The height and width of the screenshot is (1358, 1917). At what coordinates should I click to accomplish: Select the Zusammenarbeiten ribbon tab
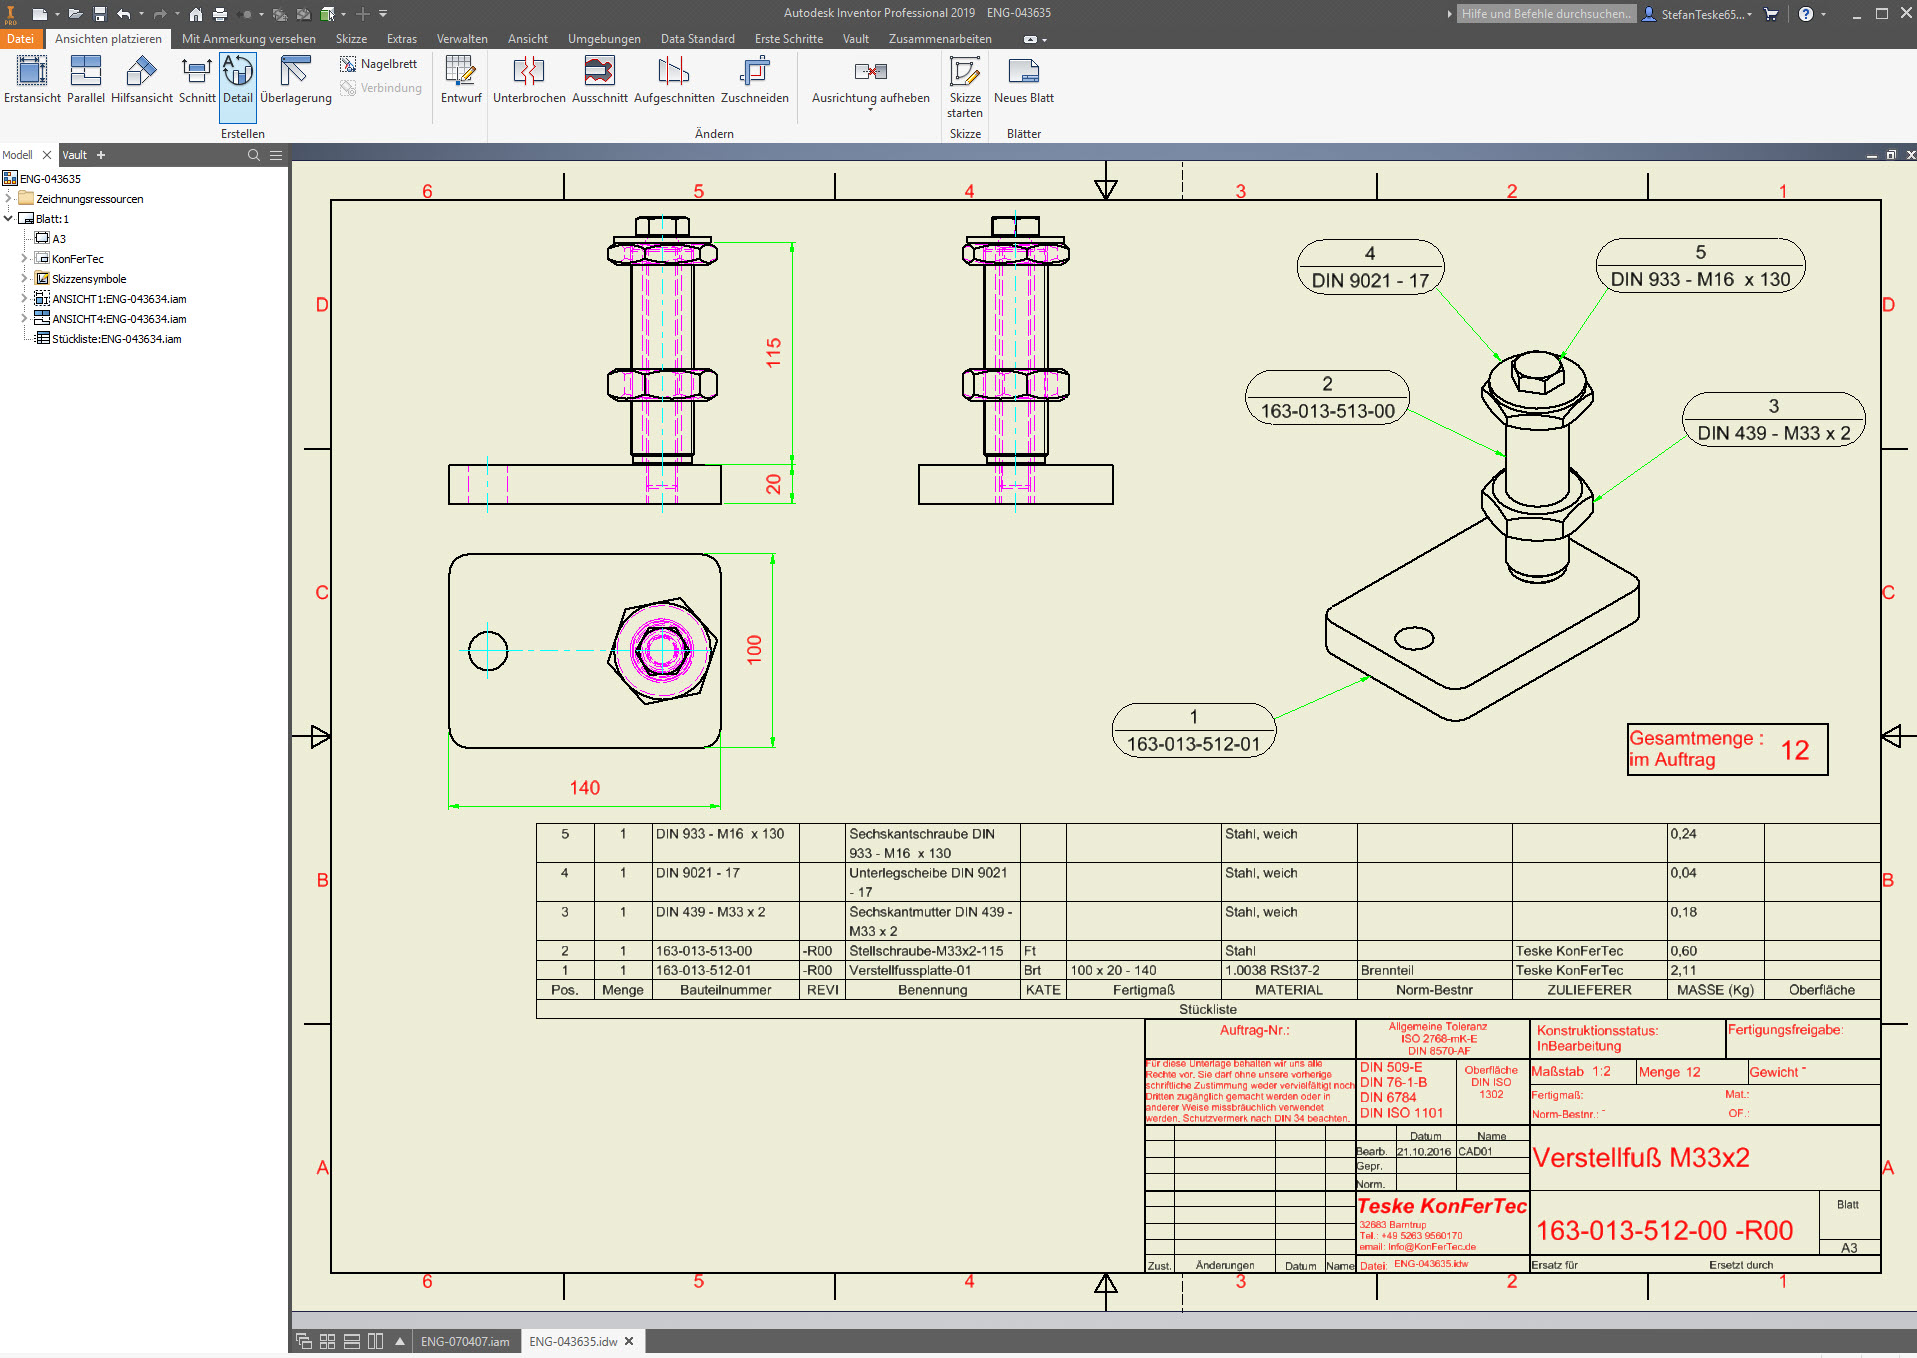point(940,39)
